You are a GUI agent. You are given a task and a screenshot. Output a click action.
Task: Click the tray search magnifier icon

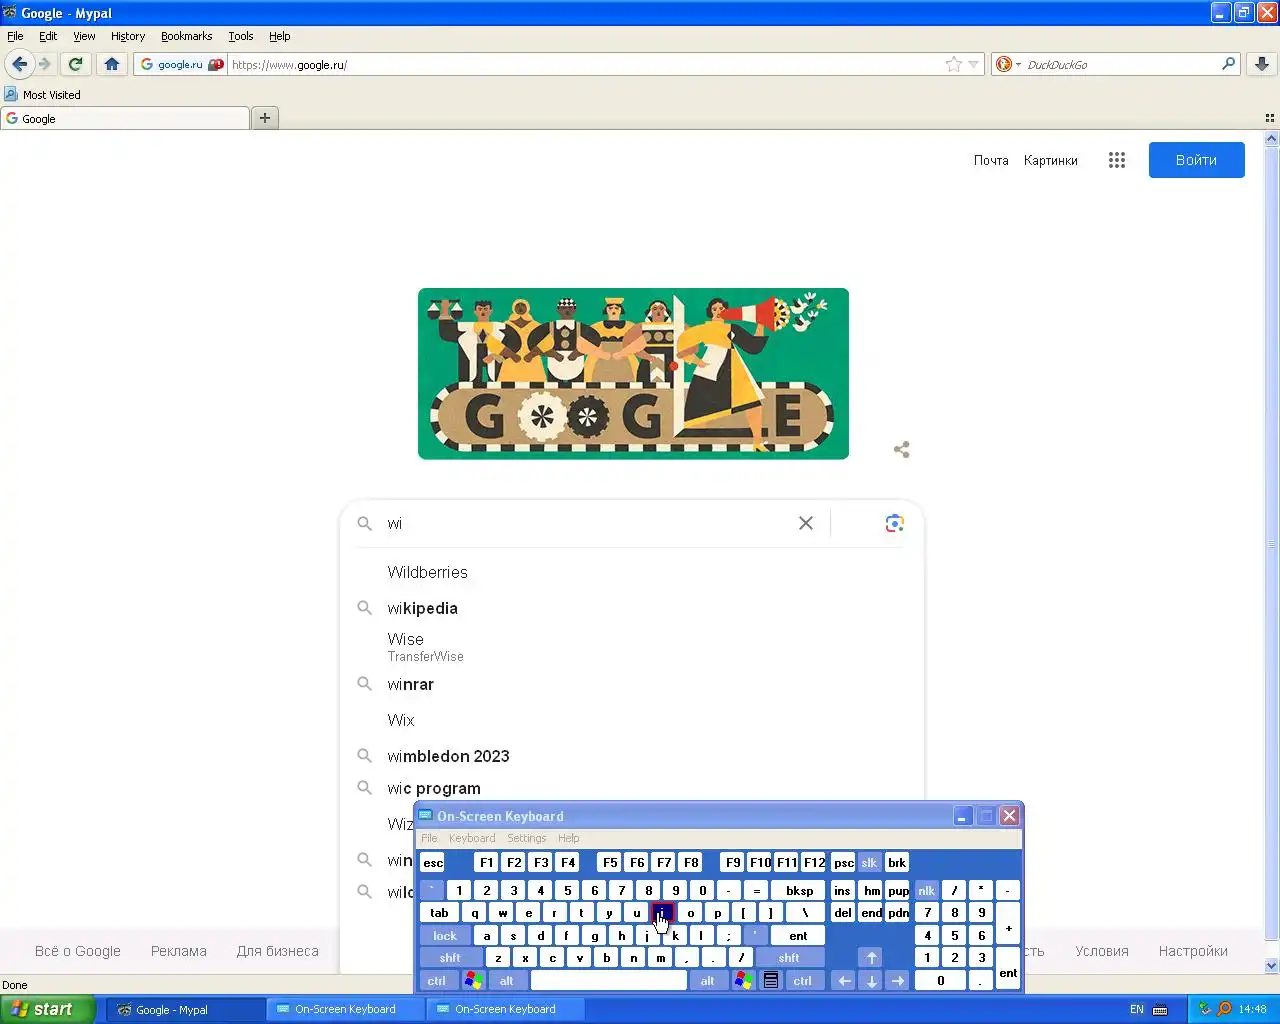click(1224, 1009)
